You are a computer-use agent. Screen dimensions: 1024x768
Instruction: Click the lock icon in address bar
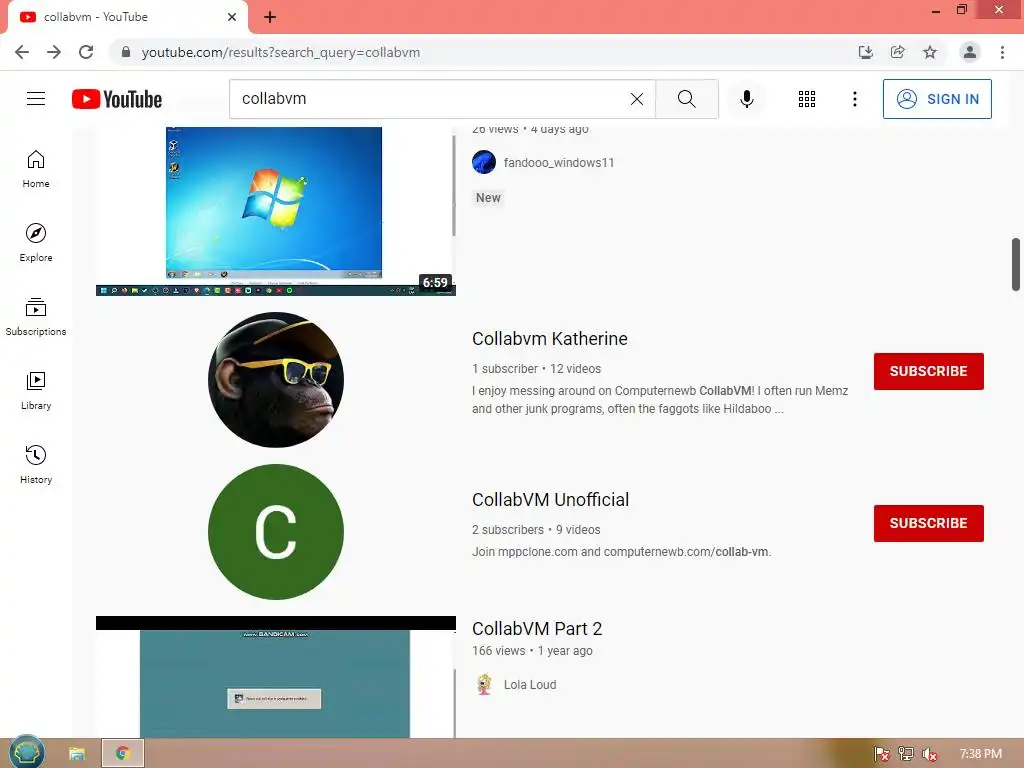pos(126,52)
